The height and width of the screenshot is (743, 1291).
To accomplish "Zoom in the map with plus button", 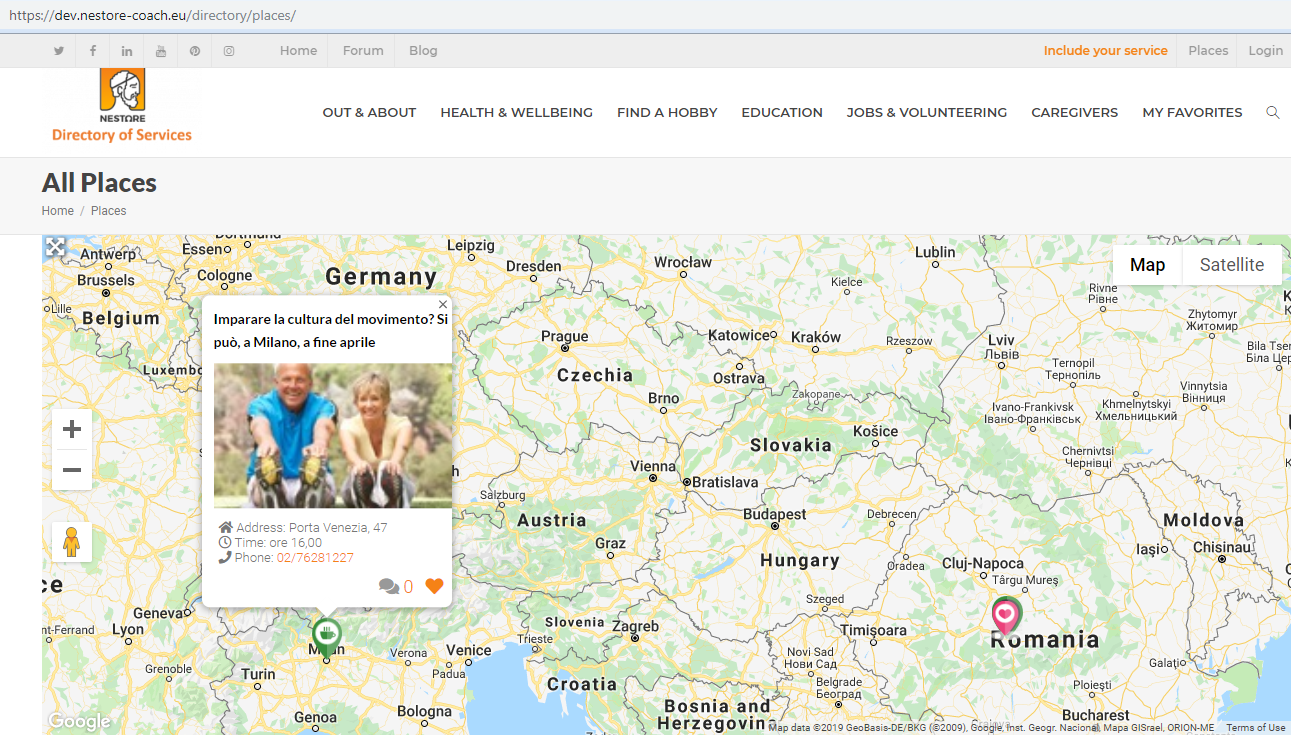I will coord(72,430).
